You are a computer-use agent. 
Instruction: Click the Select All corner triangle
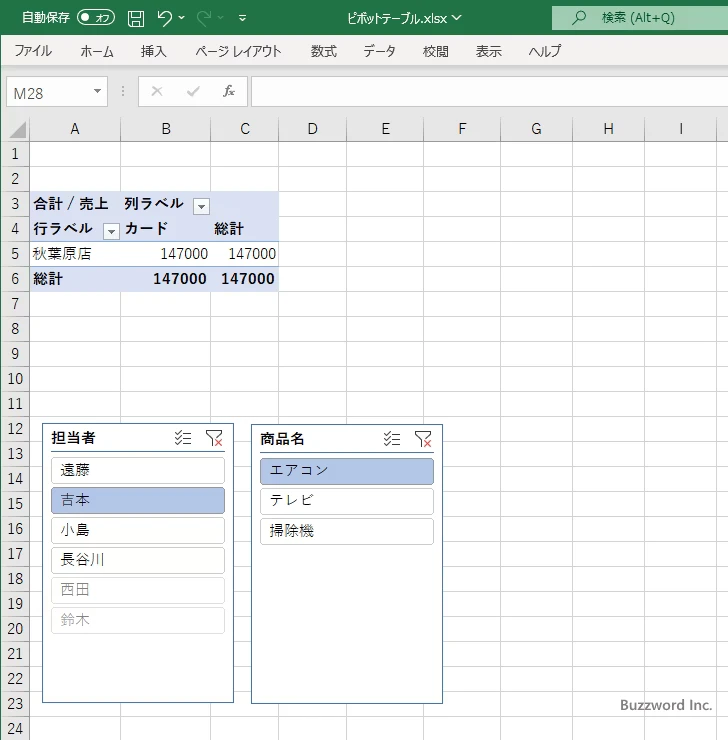pos(18,129)
